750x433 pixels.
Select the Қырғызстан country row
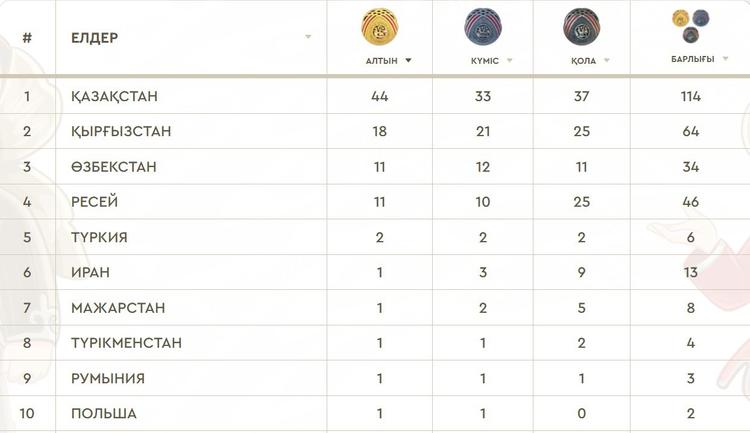click(375, 131)
